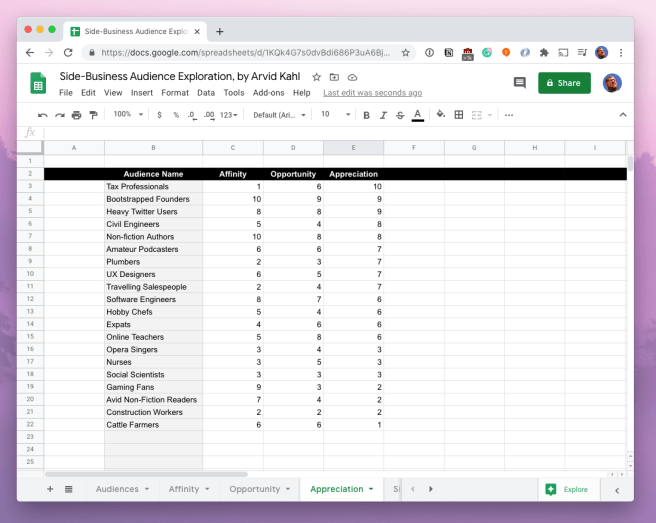656x523 pixels.
Task: Reload the page in Chrome
Action: tap(68, 53)
